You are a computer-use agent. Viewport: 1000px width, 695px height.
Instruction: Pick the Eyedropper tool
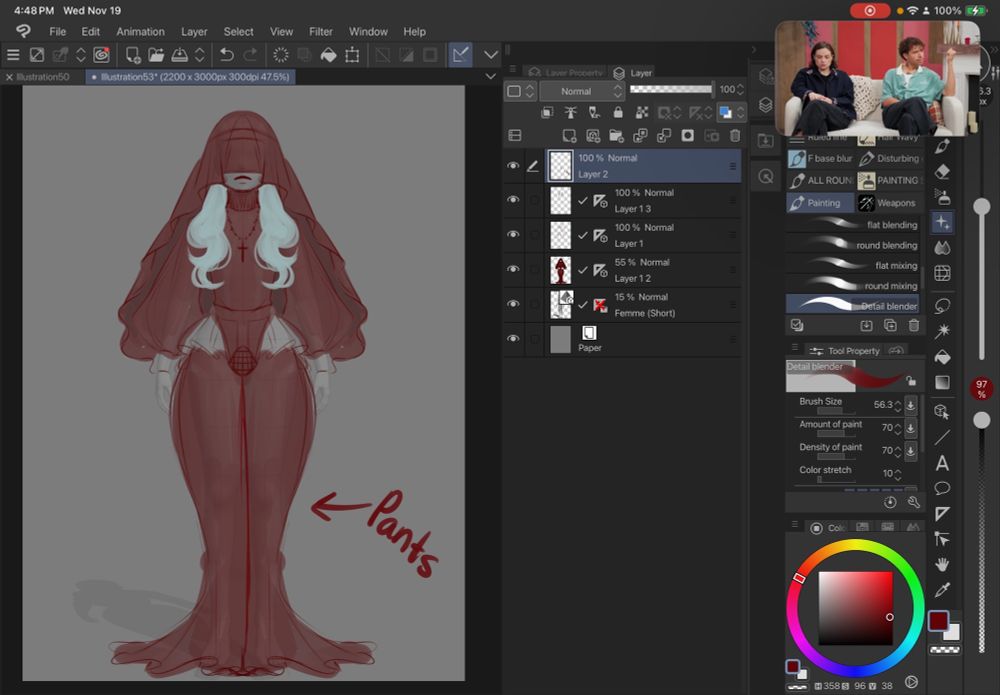pyautogui.click(x=942, y=590)
